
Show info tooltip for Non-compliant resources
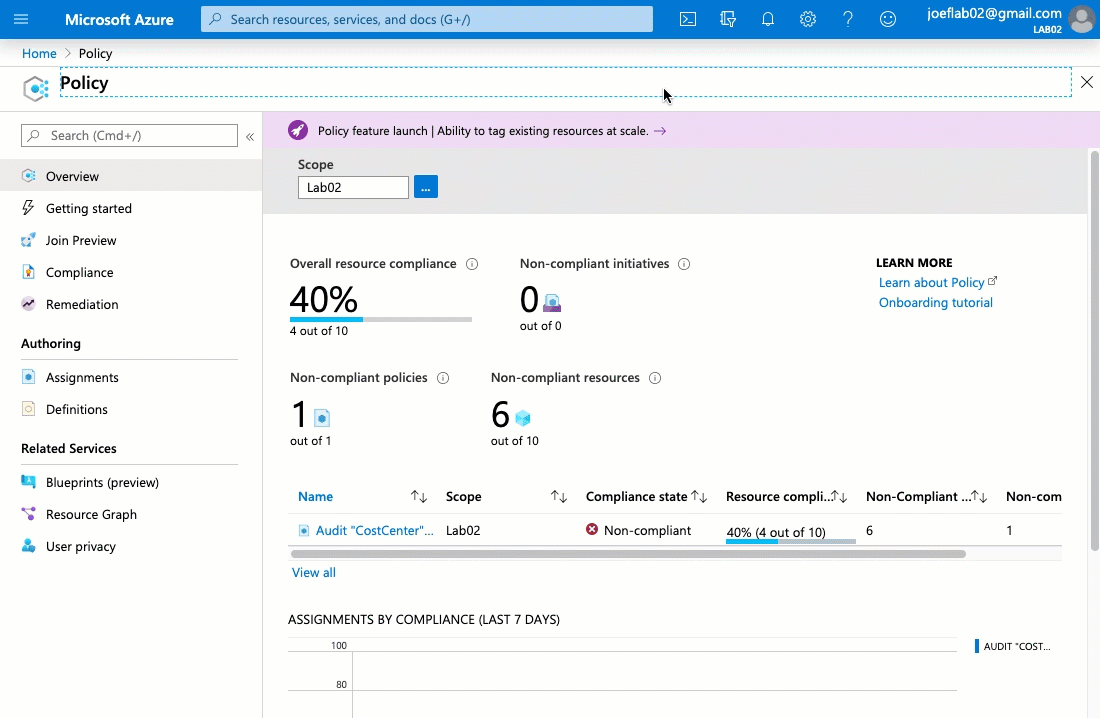point(655,378)
